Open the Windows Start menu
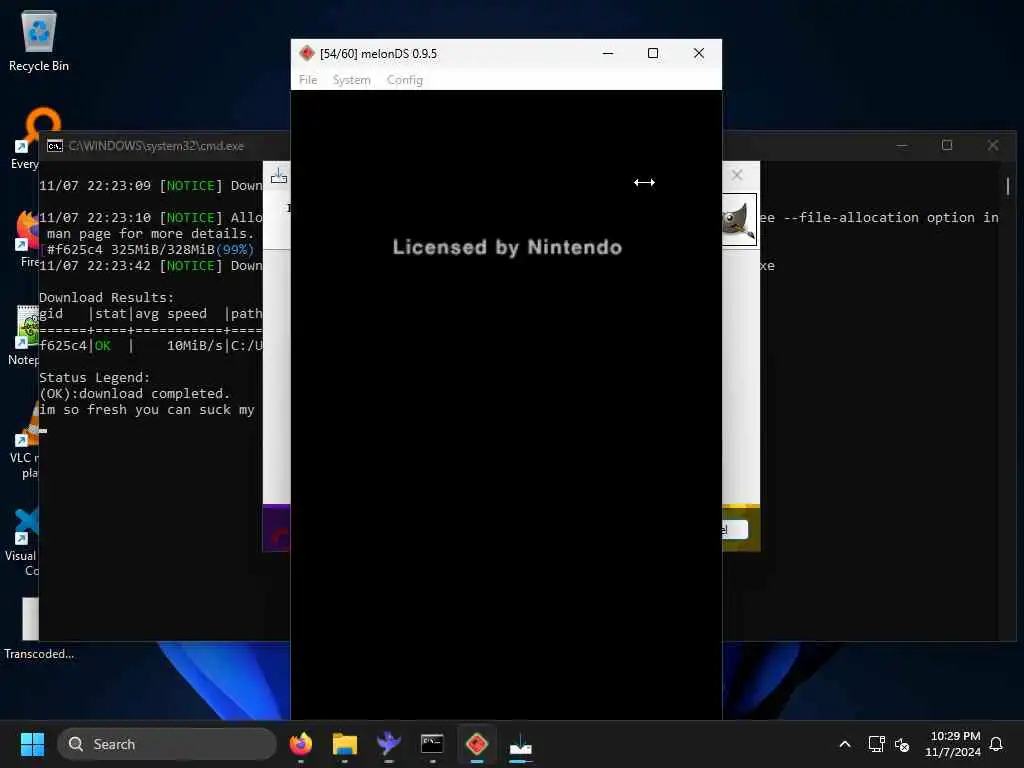This screenshot has height=768, width=1024. tap(32, 744)
